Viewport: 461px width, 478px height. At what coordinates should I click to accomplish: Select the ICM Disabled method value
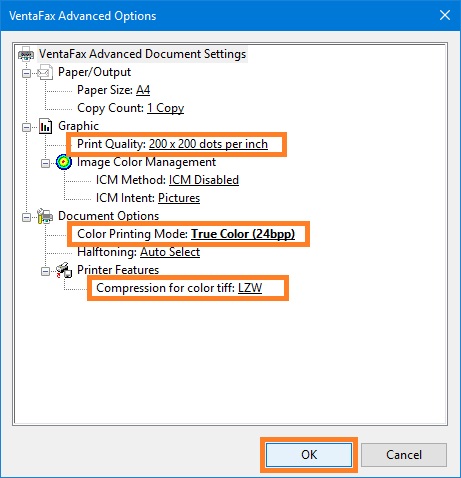204,180
